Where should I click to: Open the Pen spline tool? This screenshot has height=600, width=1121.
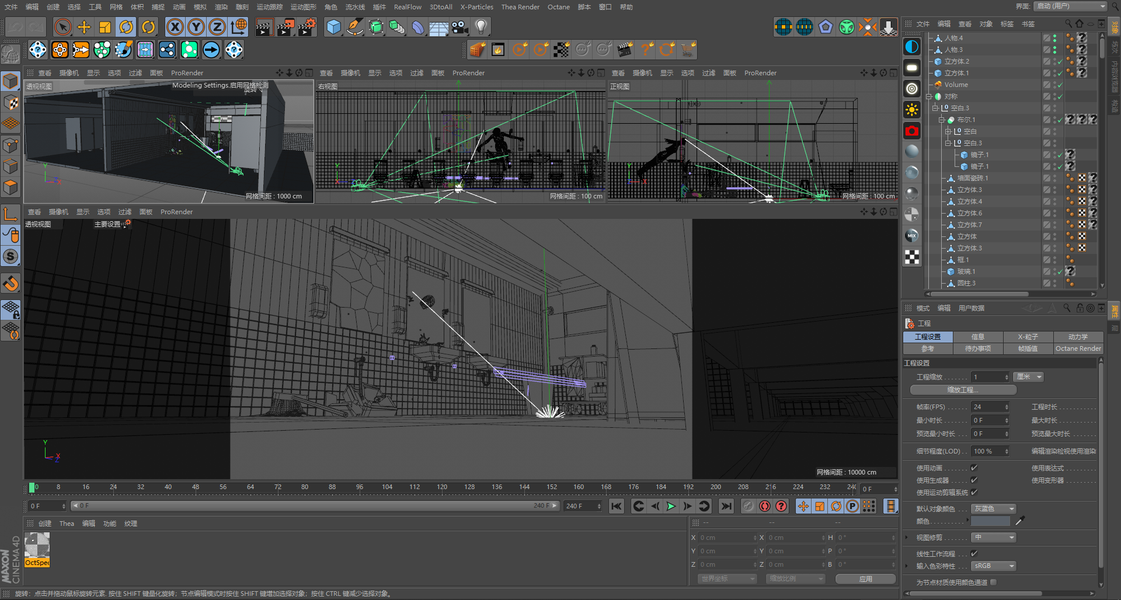pos(355,27)
